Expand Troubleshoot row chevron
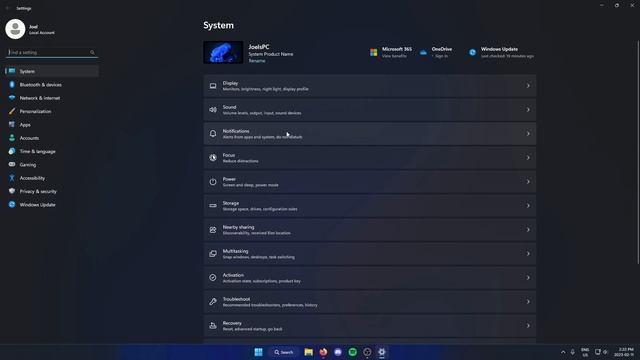Viewport: 640px width, 360px height. tap(528, 302)
